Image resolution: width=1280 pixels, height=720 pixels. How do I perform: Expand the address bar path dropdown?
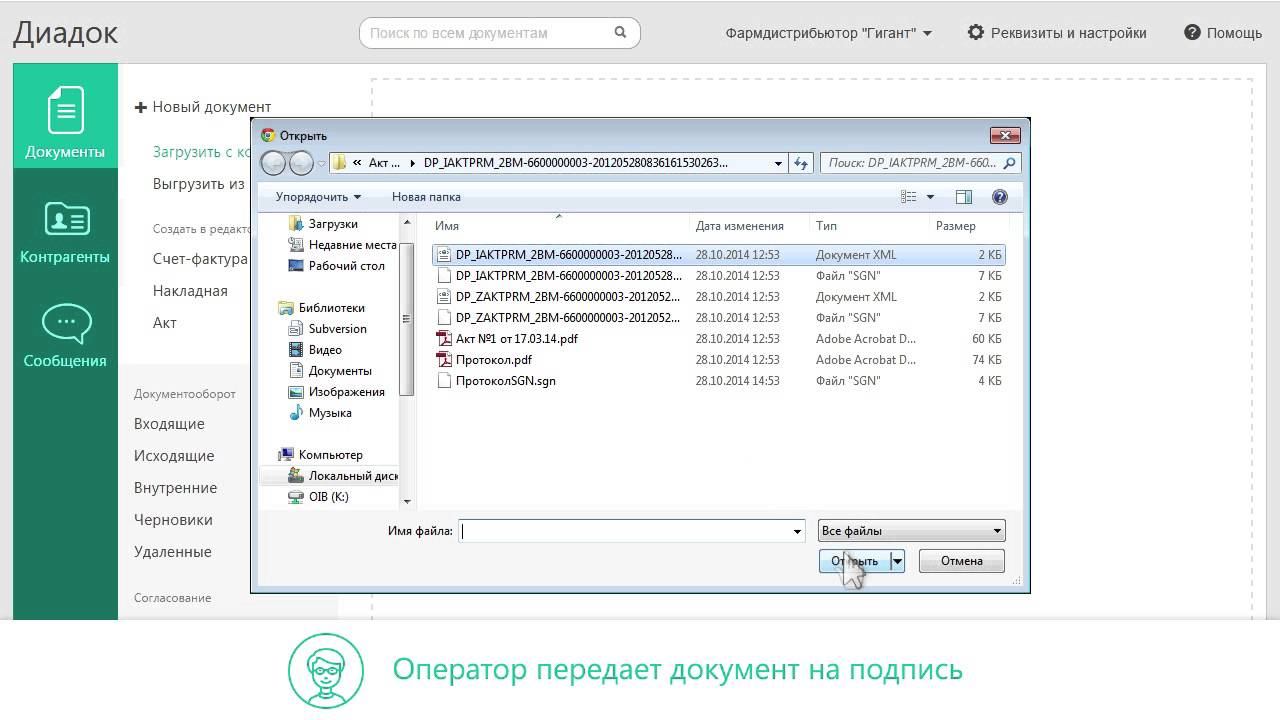pos(778,163)
